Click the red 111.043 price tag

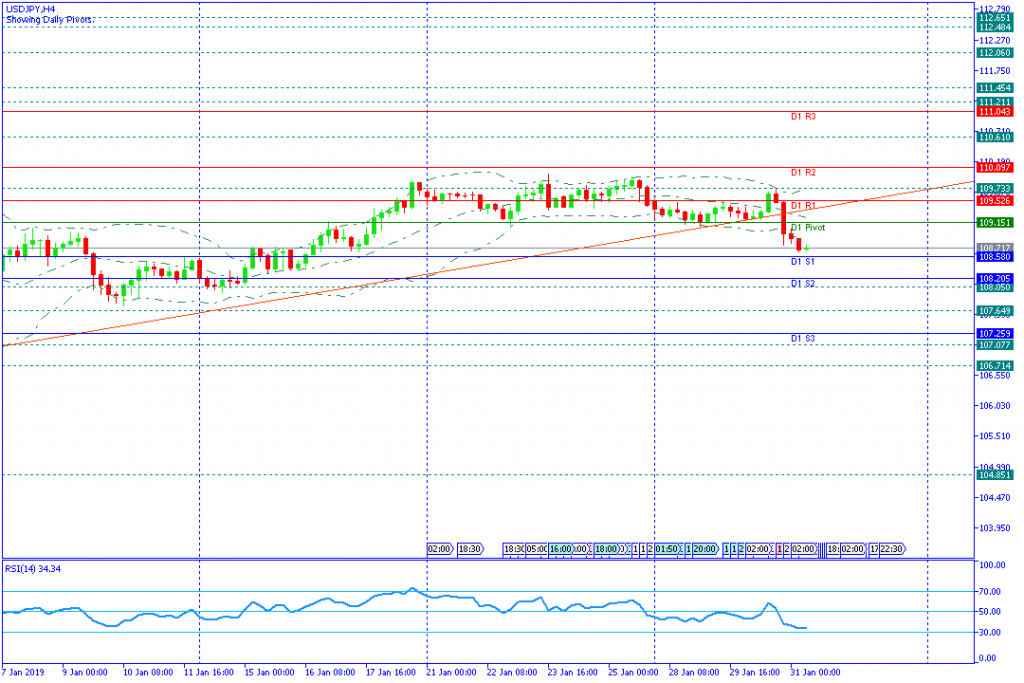[x=995, y=112]
